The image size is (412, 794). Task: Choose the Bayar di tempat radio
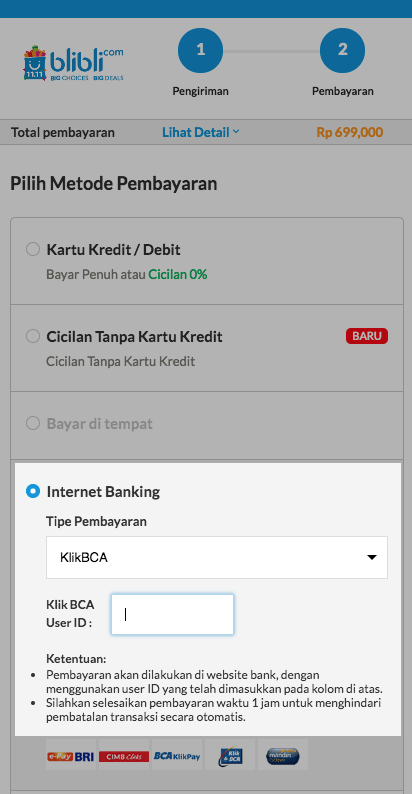33,423
